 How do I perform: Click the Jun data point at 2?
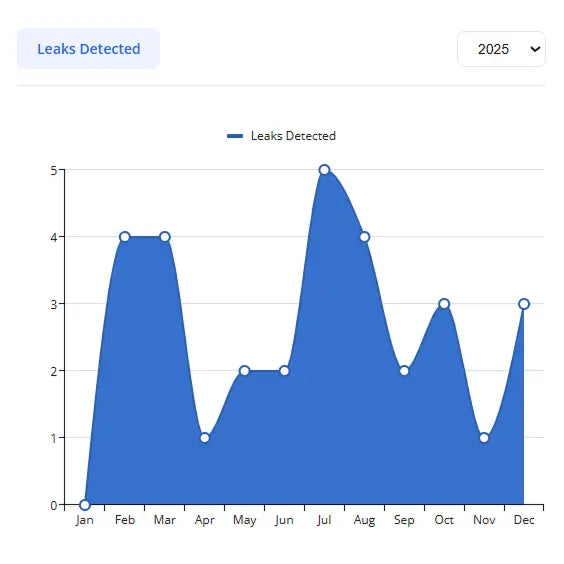coord(284,371)
